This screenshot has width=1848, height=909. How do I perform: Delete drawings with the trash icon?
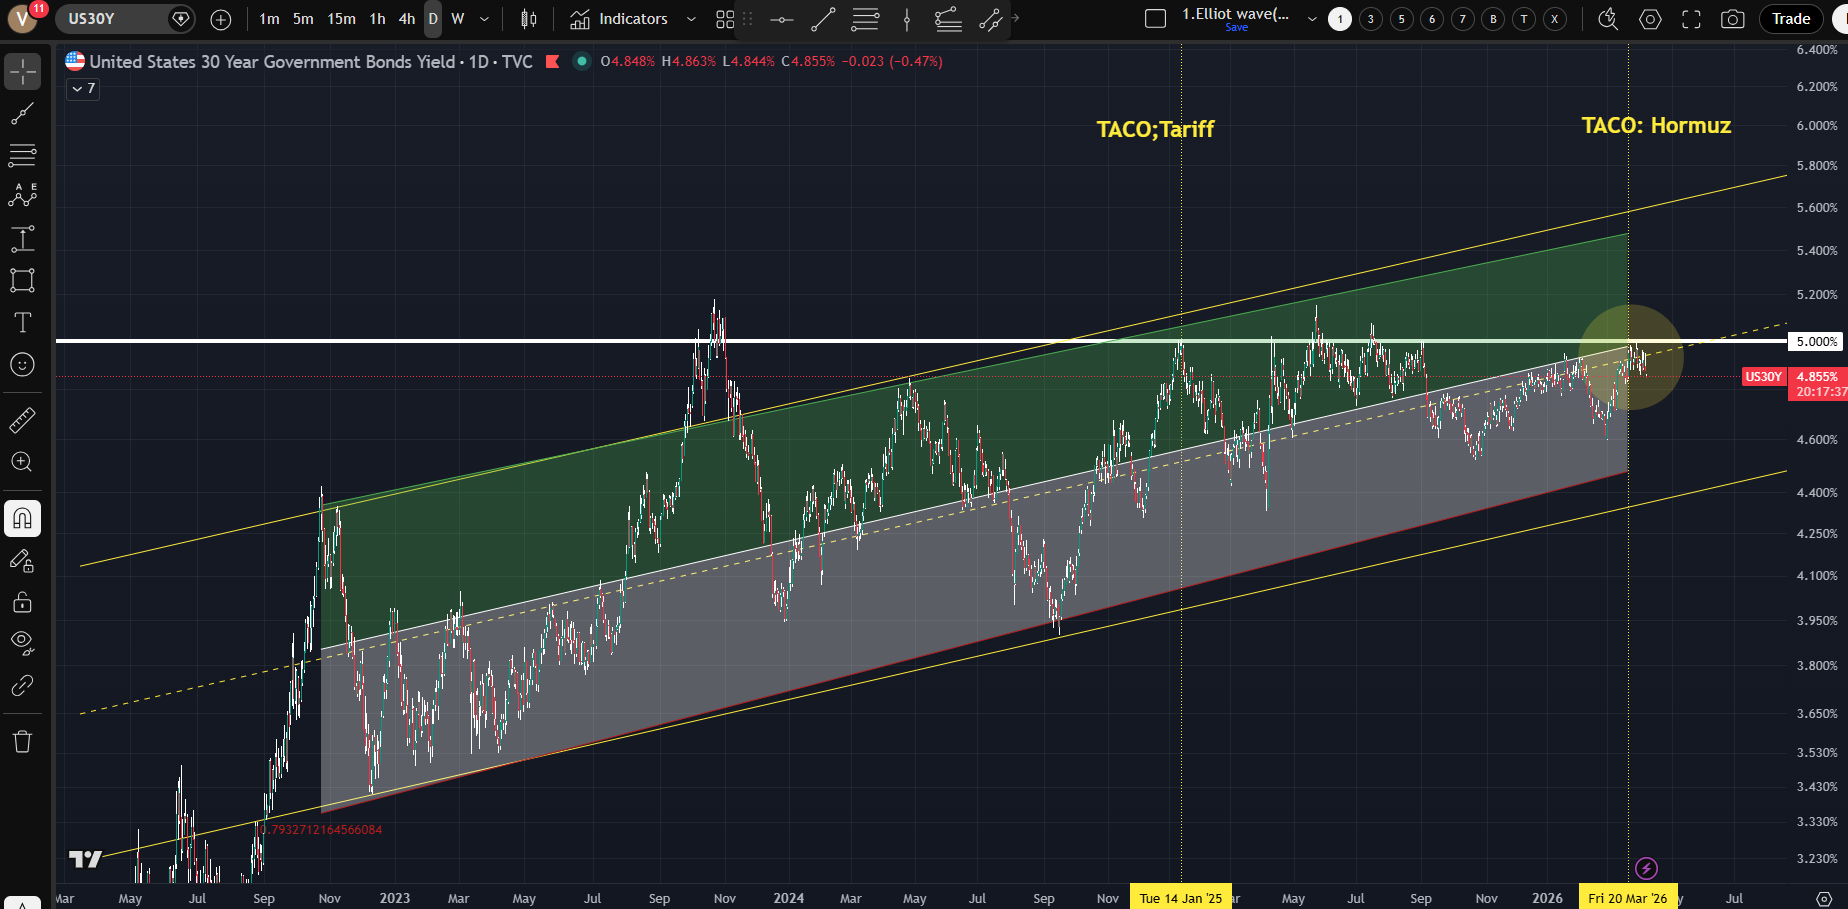pyautogui.click(x=22, y=741)
